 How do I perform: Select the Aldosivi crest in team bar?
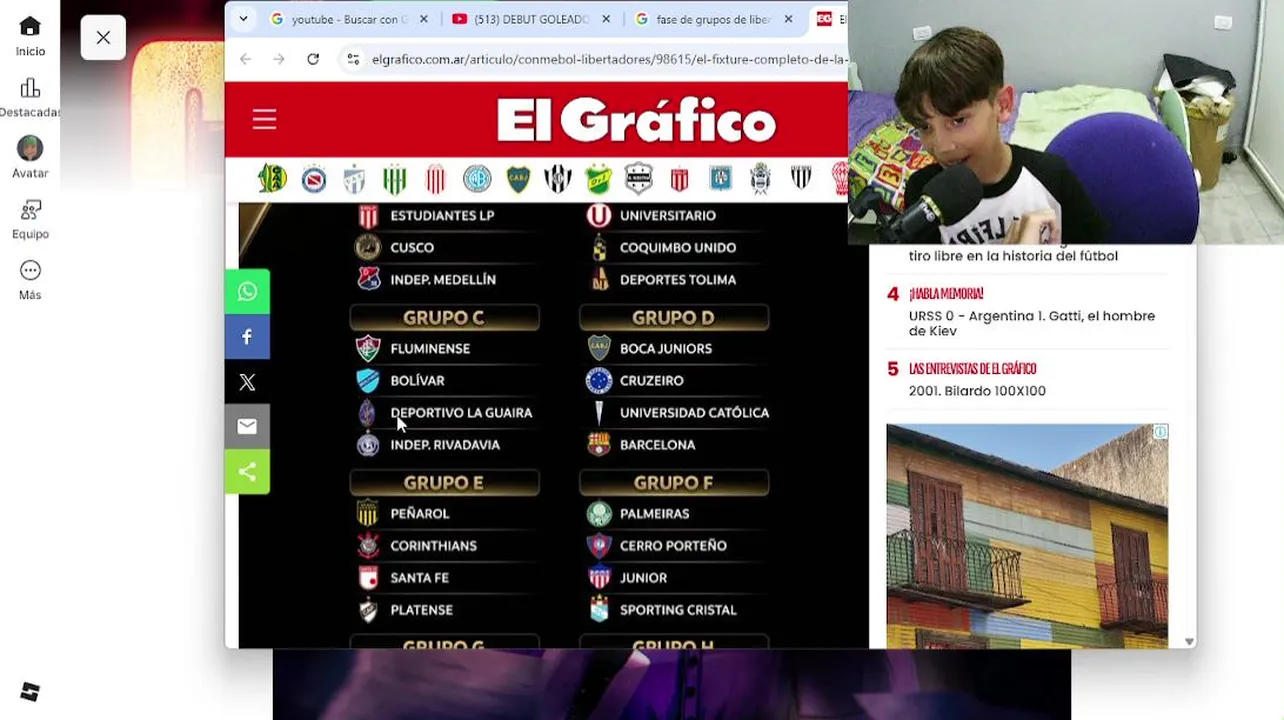(x=272, y=179)
